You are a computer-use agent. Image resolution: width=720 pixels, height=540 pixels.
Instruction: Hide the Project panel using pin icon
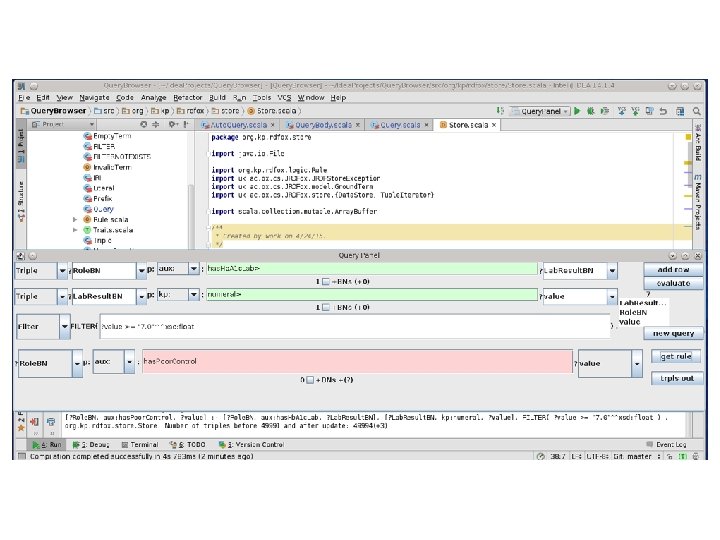(x=186, y=124)
